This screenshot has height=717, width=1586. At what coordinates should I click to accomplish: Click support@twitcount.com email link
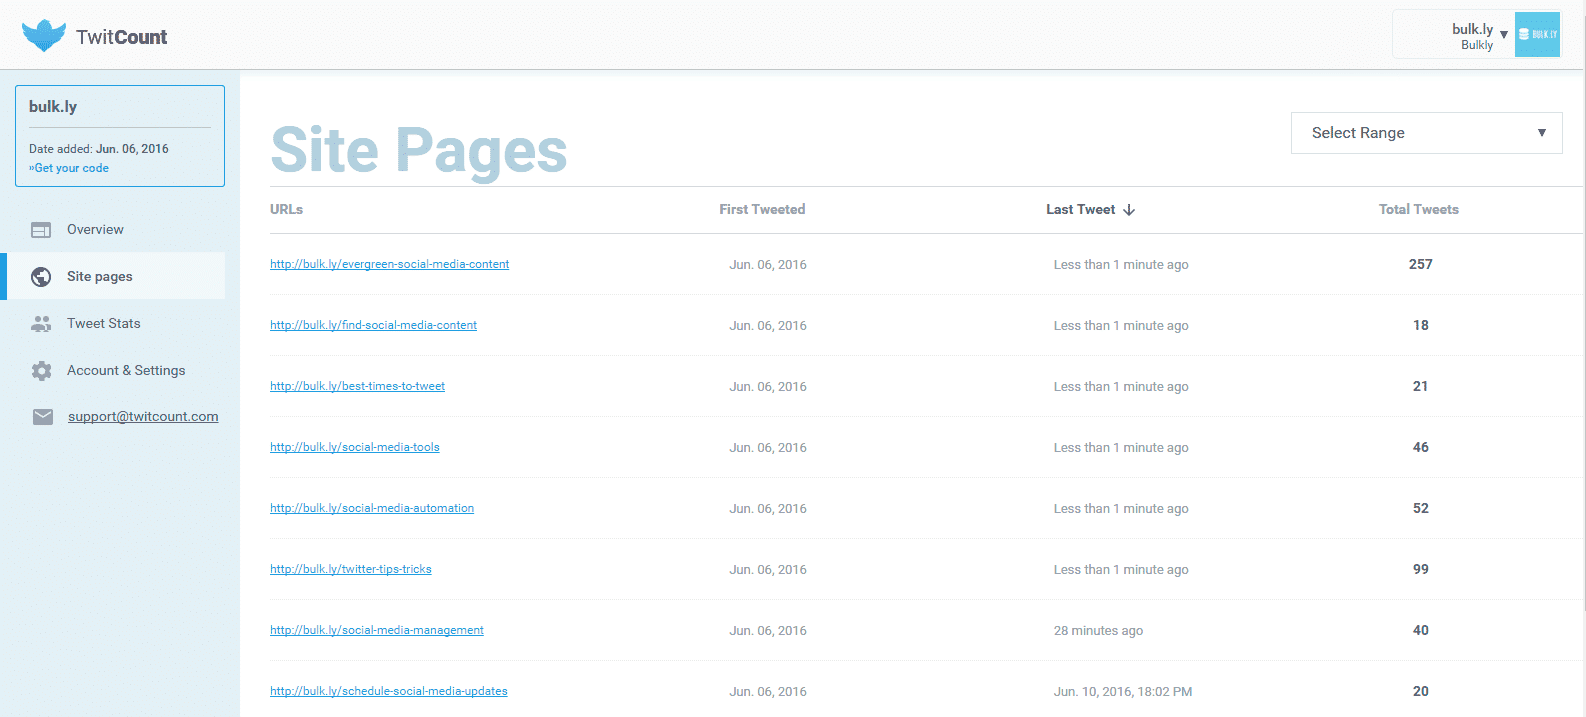point(143,416)
